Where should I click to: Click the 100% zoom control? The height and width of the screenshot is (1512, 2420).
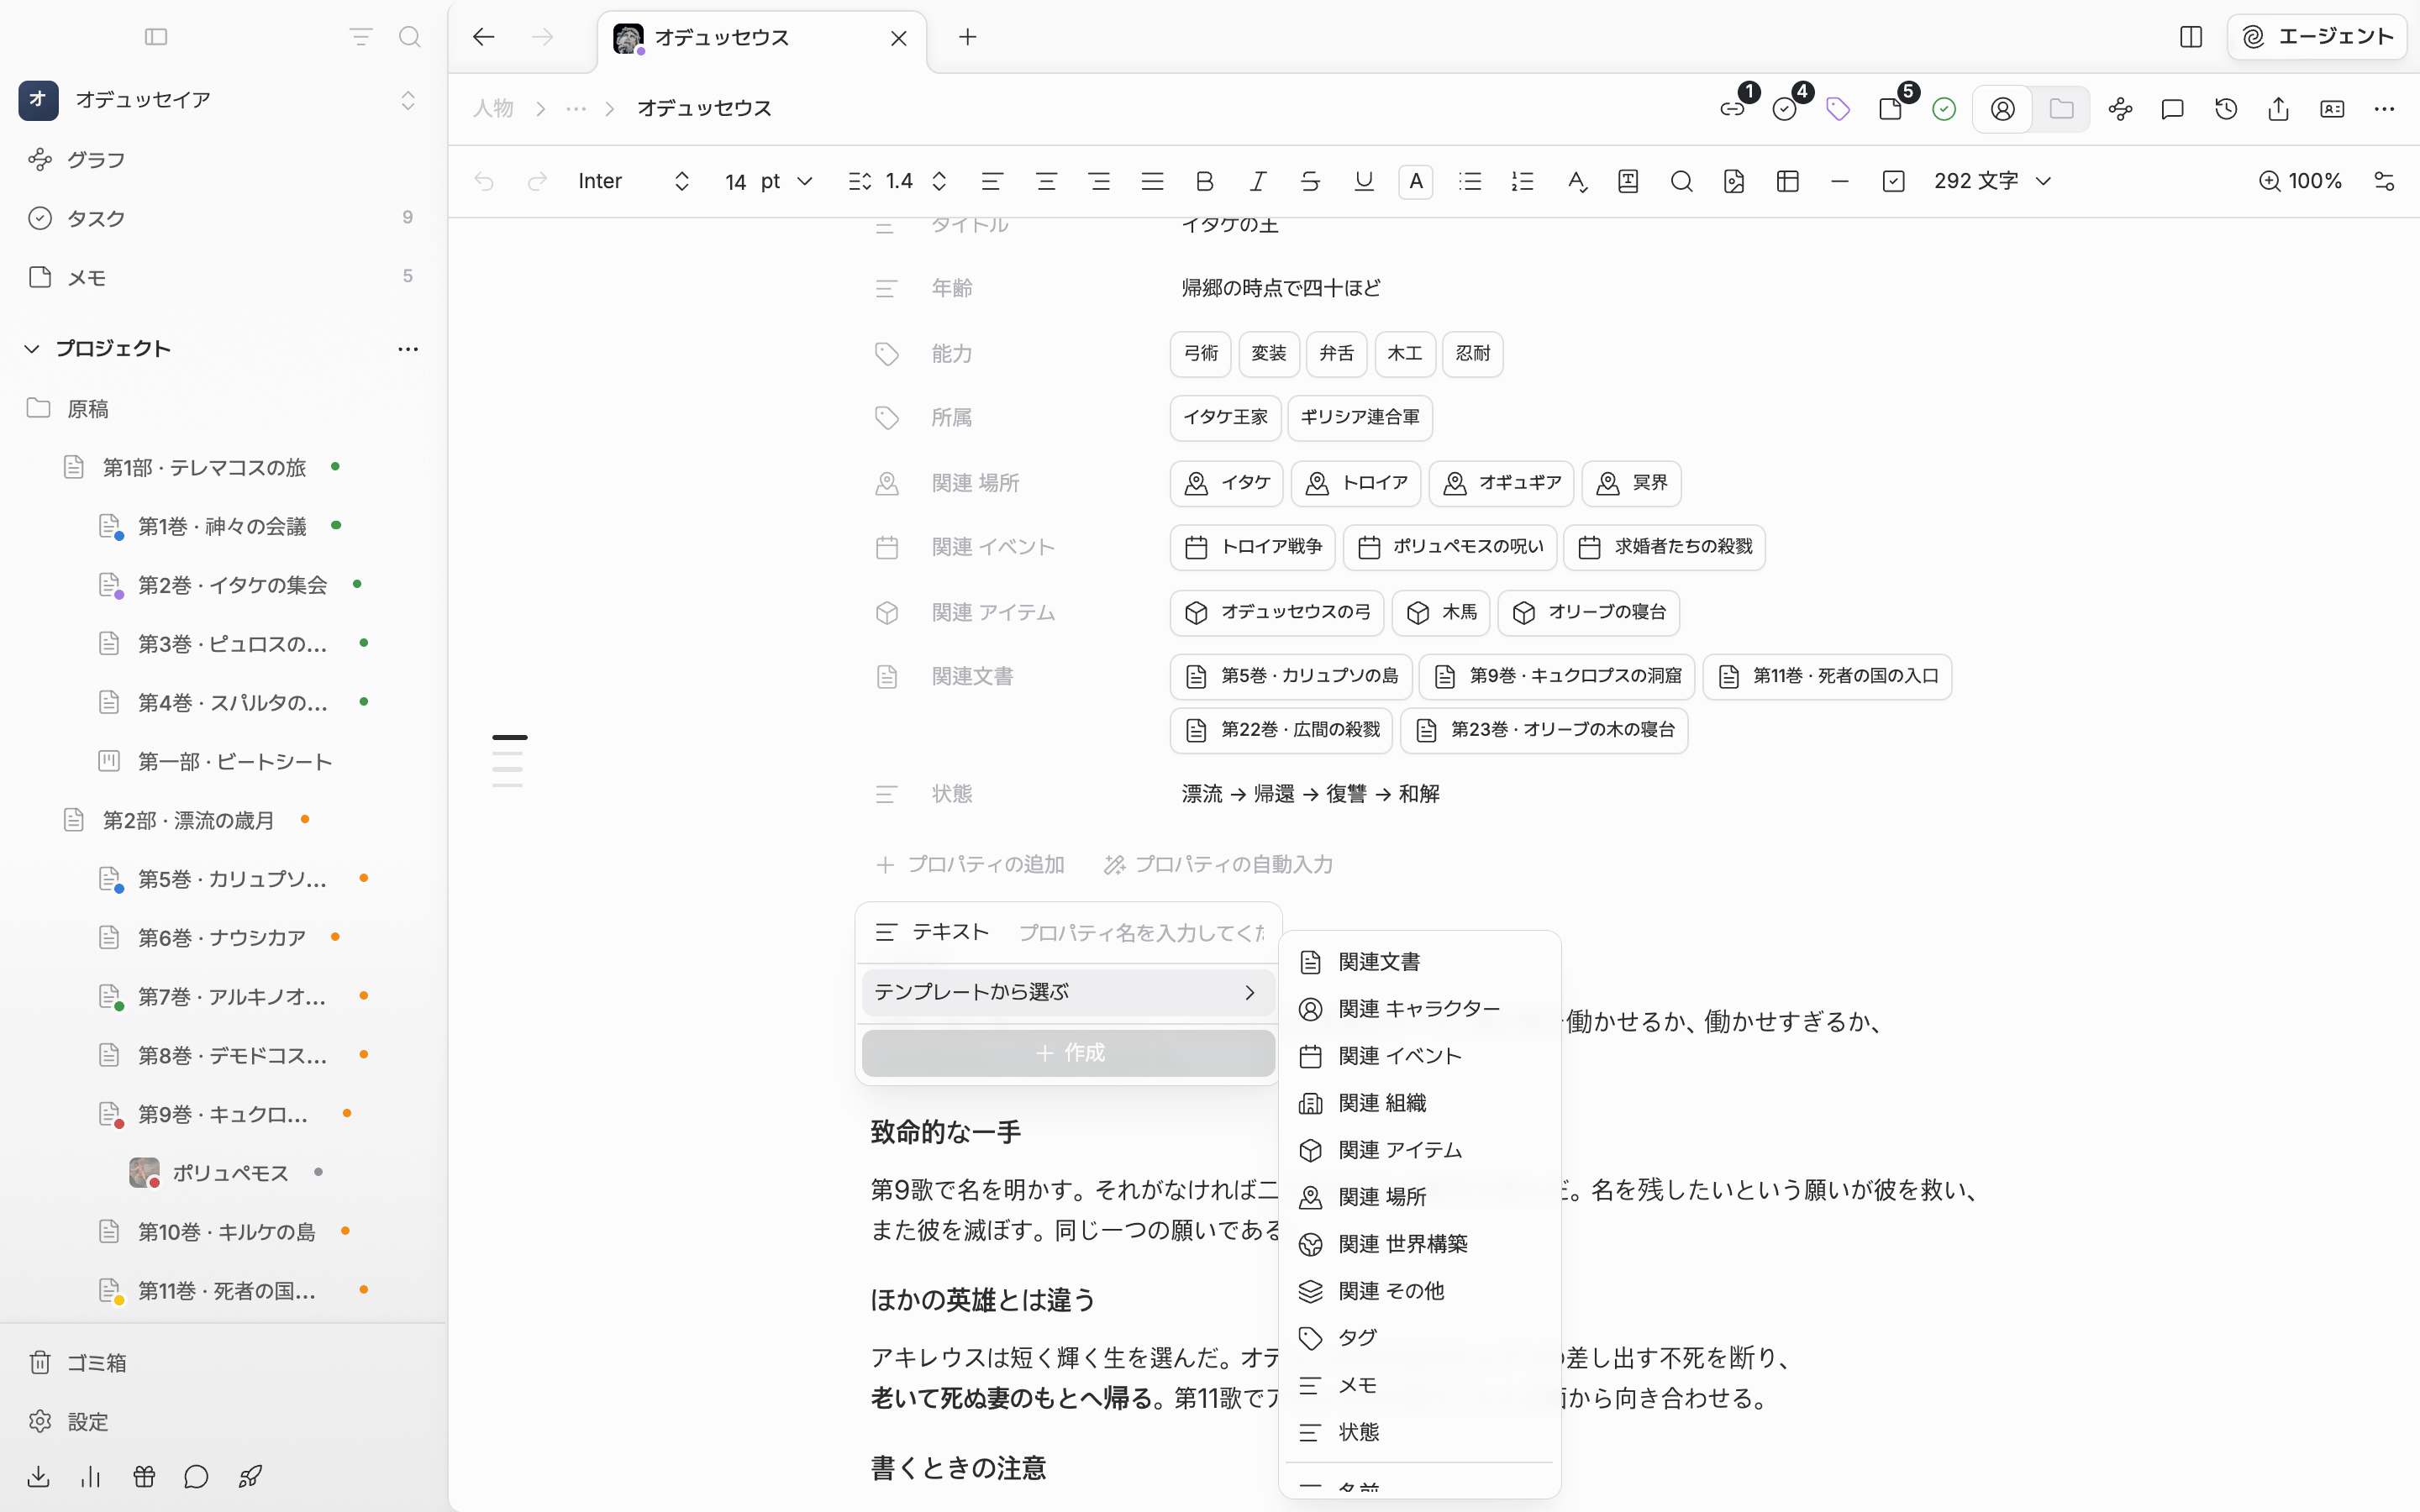pyautogui.click(x=2300, y=181)
